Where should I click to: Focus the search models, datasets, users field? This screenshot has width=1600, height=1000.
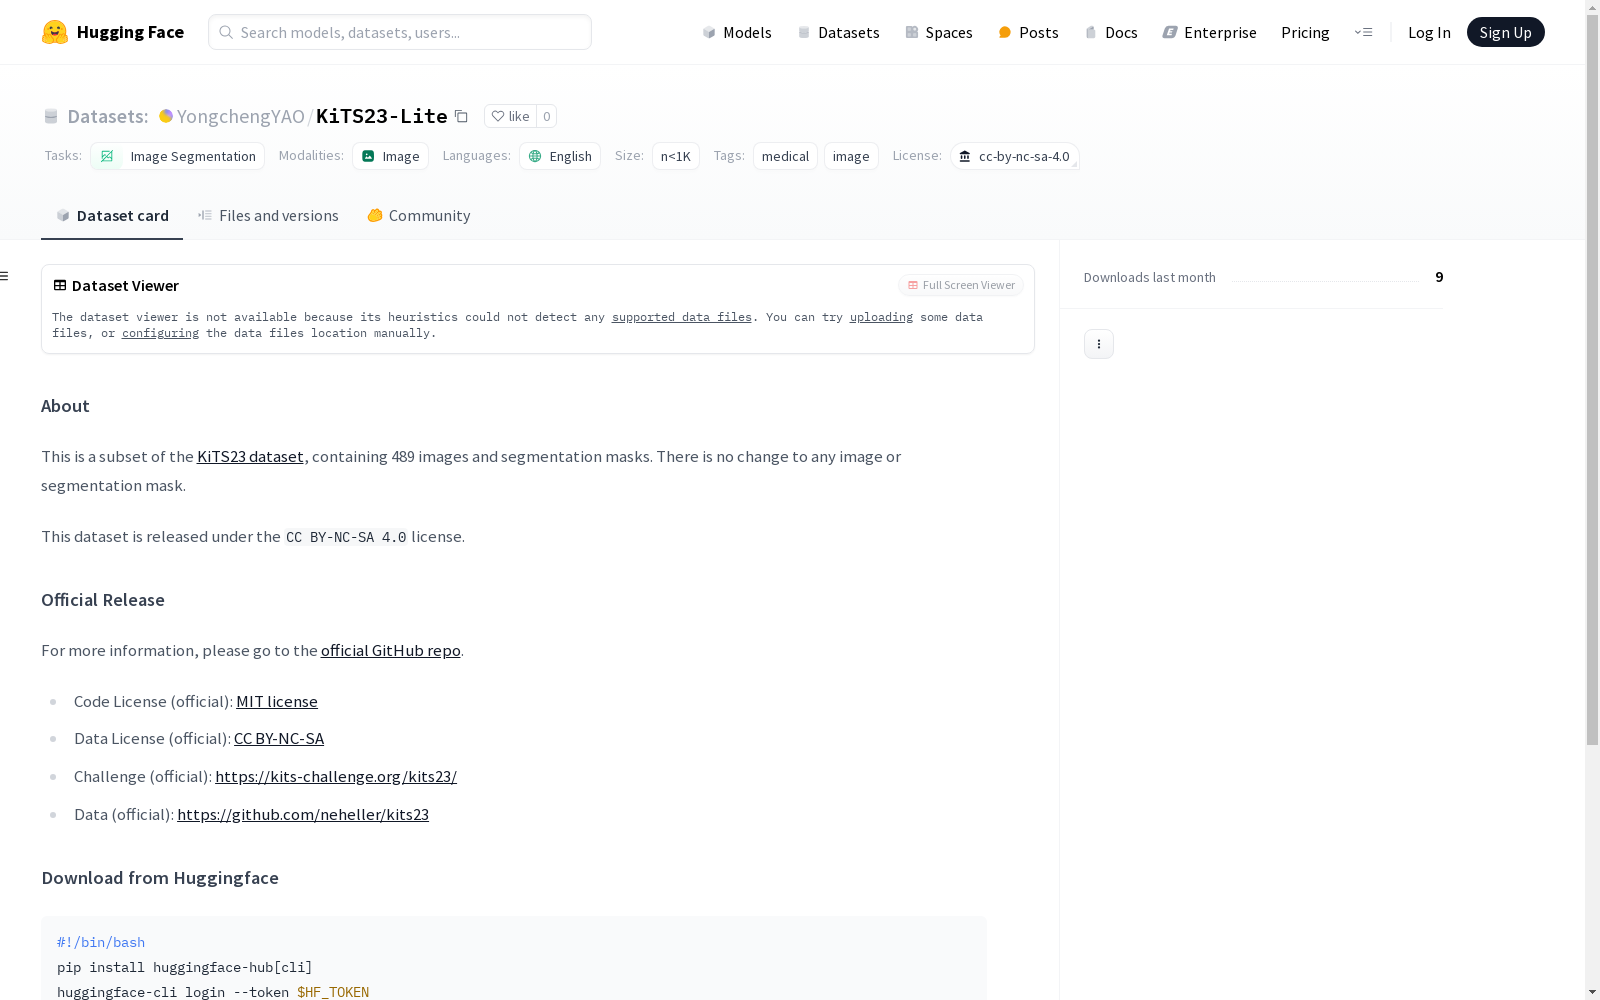pos(400,32)
